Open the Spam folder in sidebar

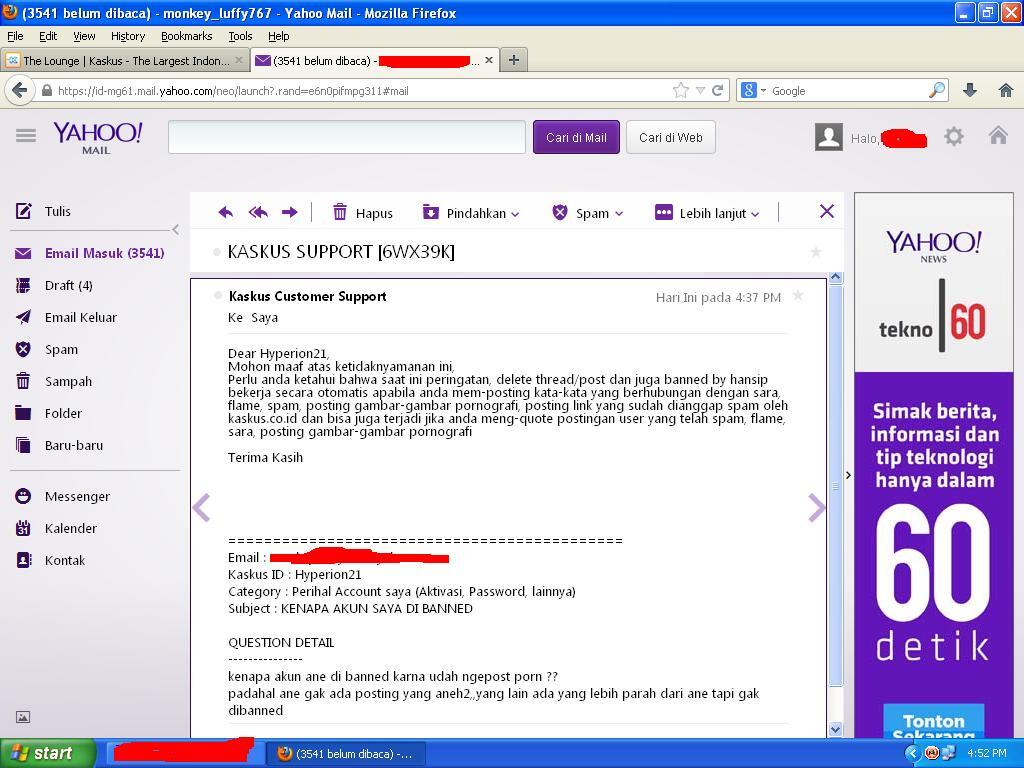(x=46, y=349)
